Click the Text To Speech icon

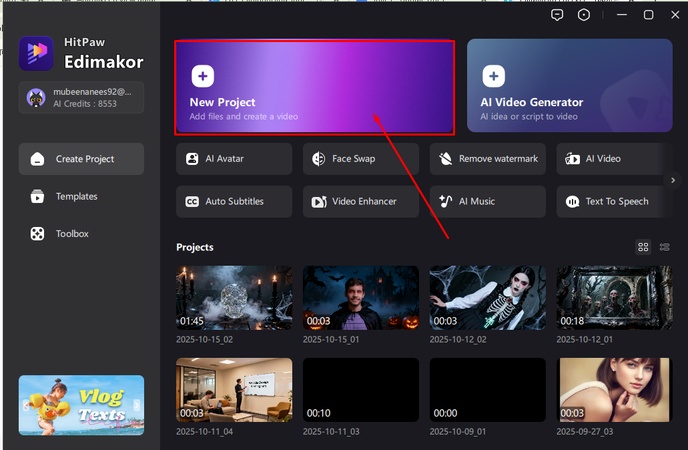pyautogui.click(x=572, y=201)
